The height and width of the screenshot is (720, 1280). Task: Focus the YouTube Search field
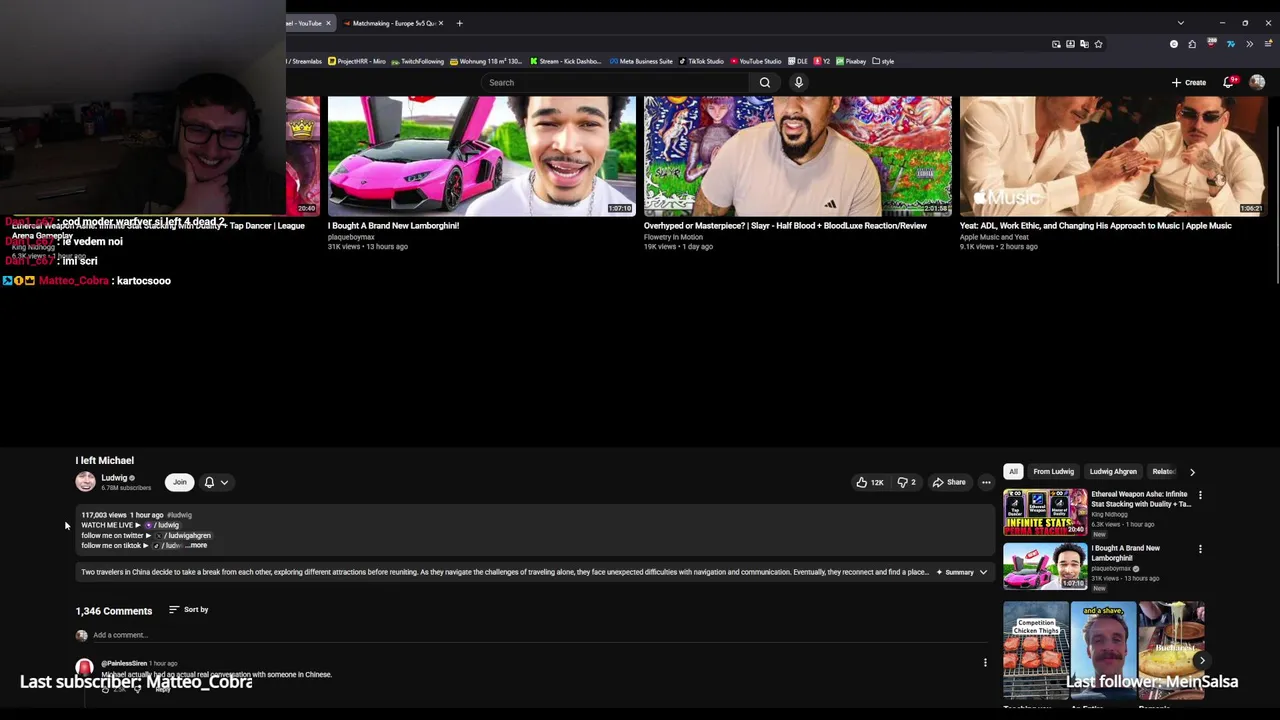(x=615, y=83)
